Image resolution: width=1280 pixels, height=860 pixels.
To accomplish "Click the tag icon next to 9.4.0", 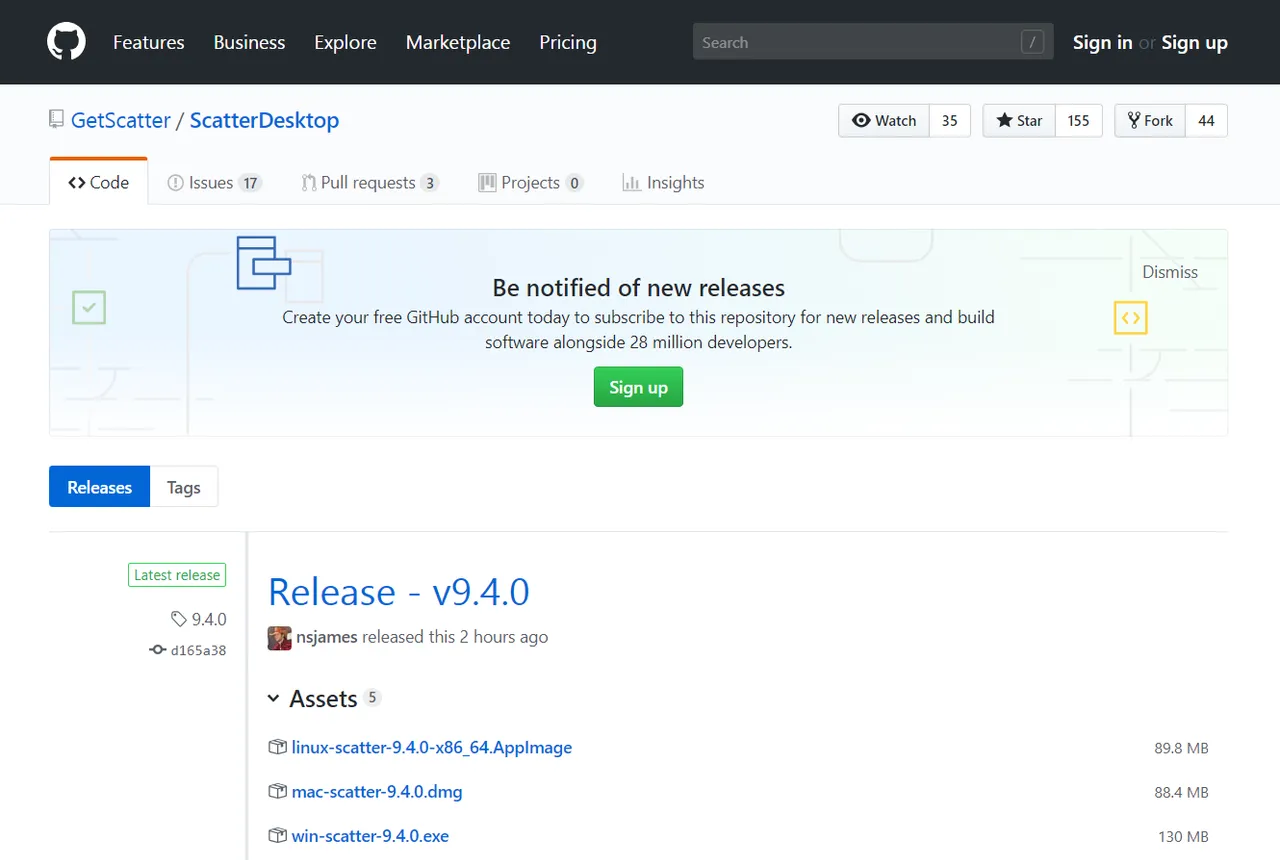I will tap(178, 619).
